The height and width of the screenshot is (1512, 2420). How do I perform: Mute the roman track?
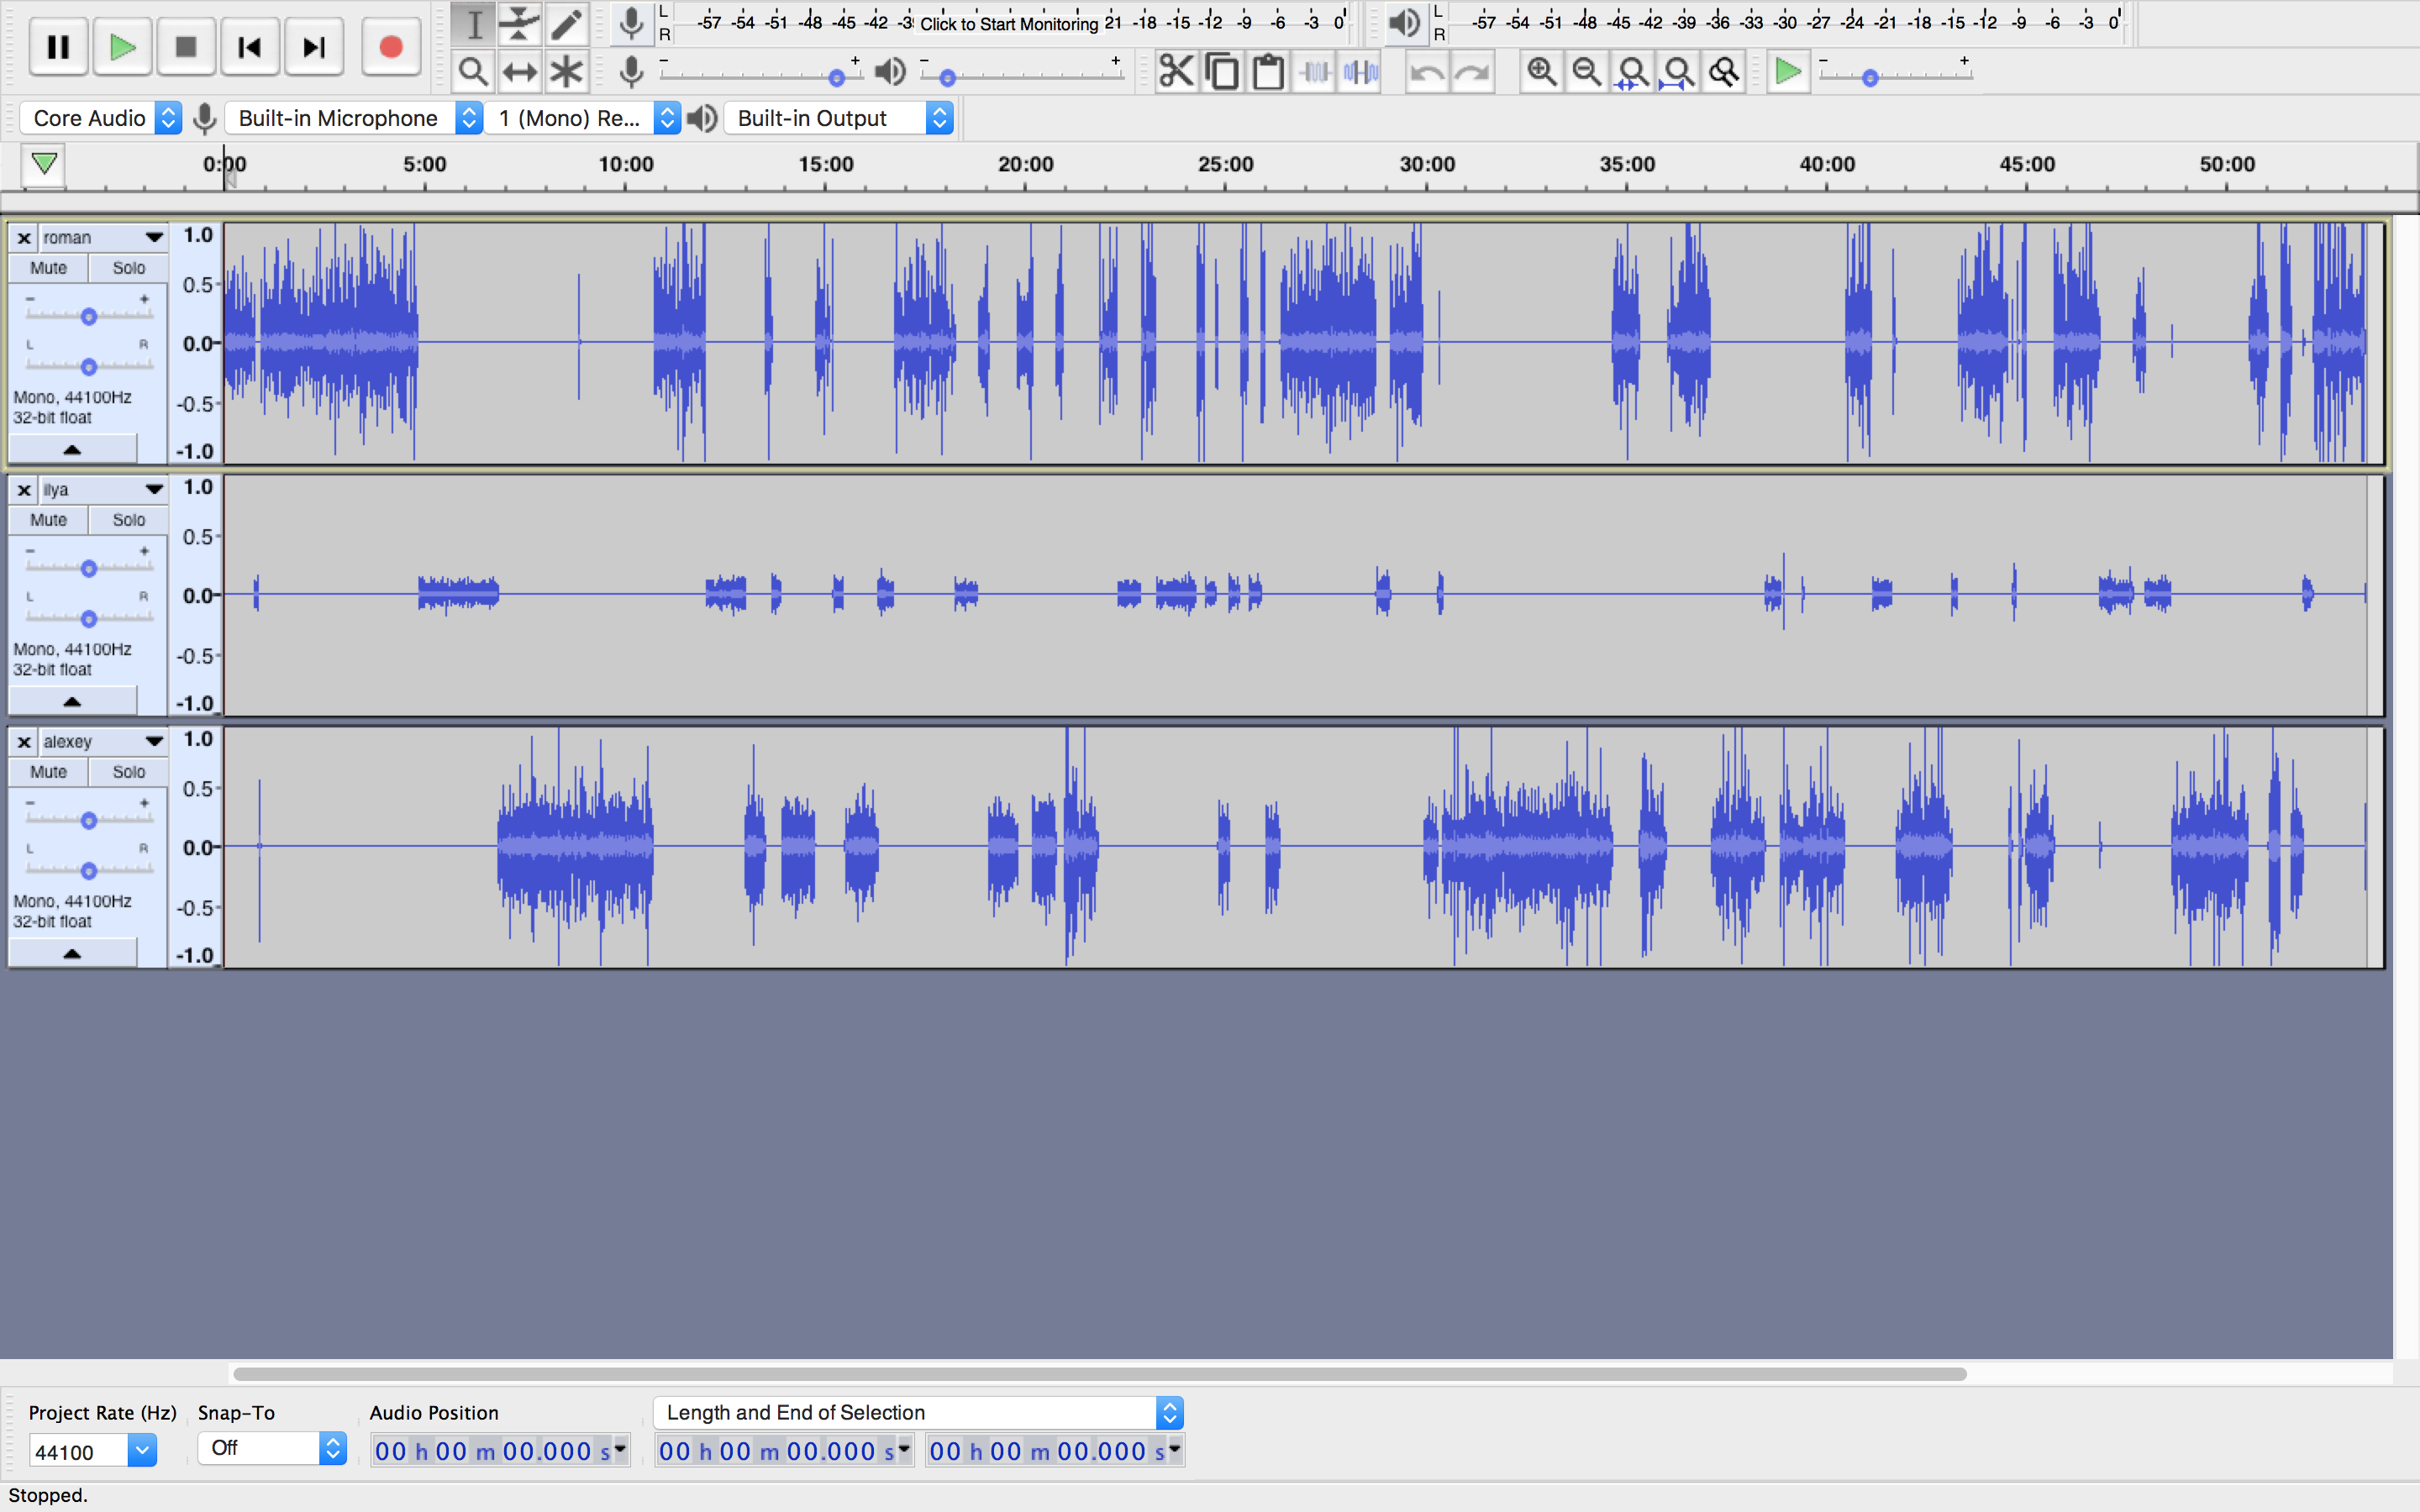pyautogui.click(x=48, y=268)
